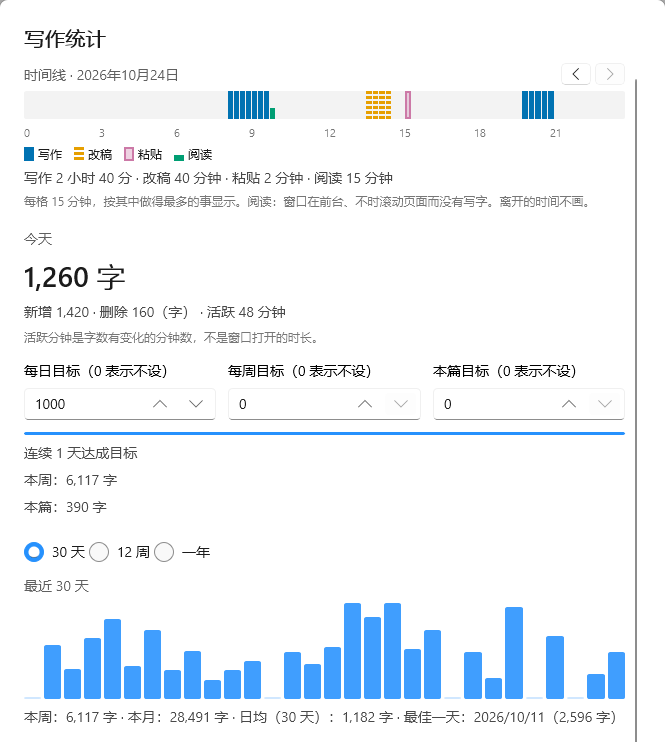Image resolution: width=665 pixels, height=742 pixels.
Task: Click the blue 写作 legend swatch
Action: click(29, 154)
